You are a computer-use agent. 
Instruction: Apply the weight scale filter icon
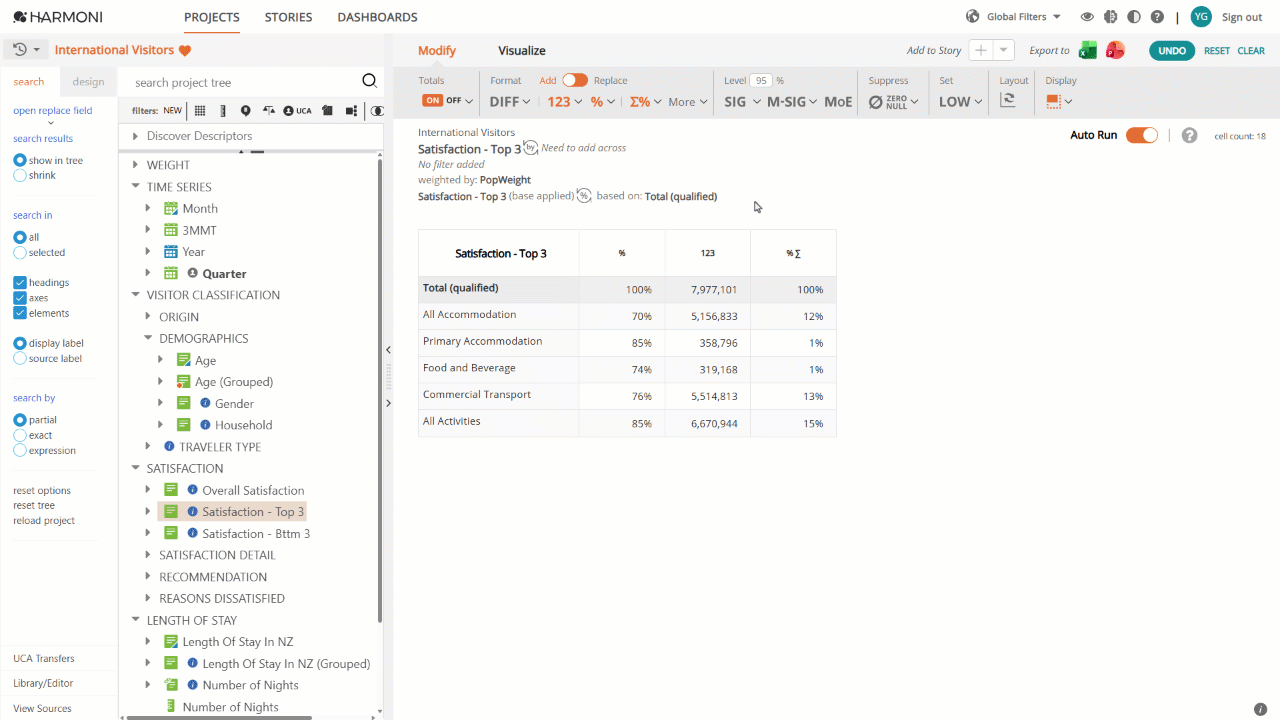[268, 111]
